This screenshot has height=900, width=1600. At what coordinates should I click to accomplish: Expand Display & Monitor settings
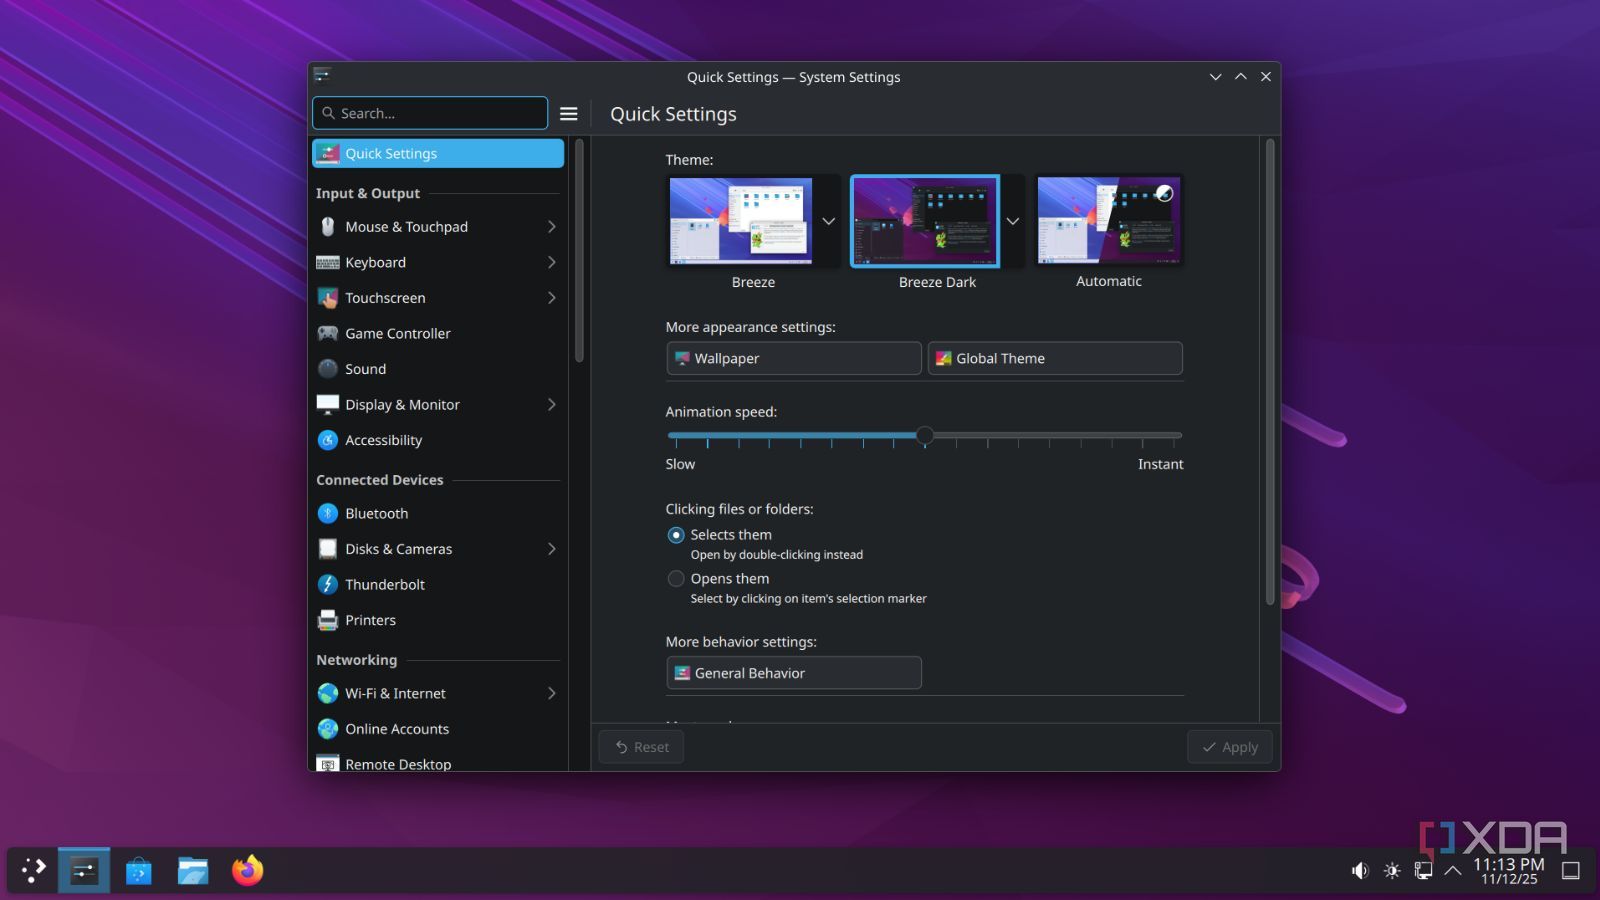tap(551, 405)
